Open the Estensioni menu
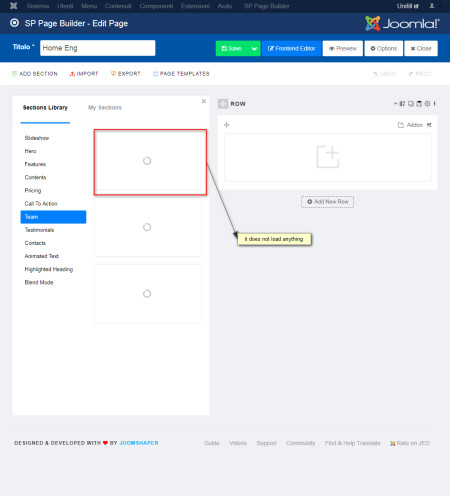This screenshot has width=450, height=496. [x=195, y=6]
